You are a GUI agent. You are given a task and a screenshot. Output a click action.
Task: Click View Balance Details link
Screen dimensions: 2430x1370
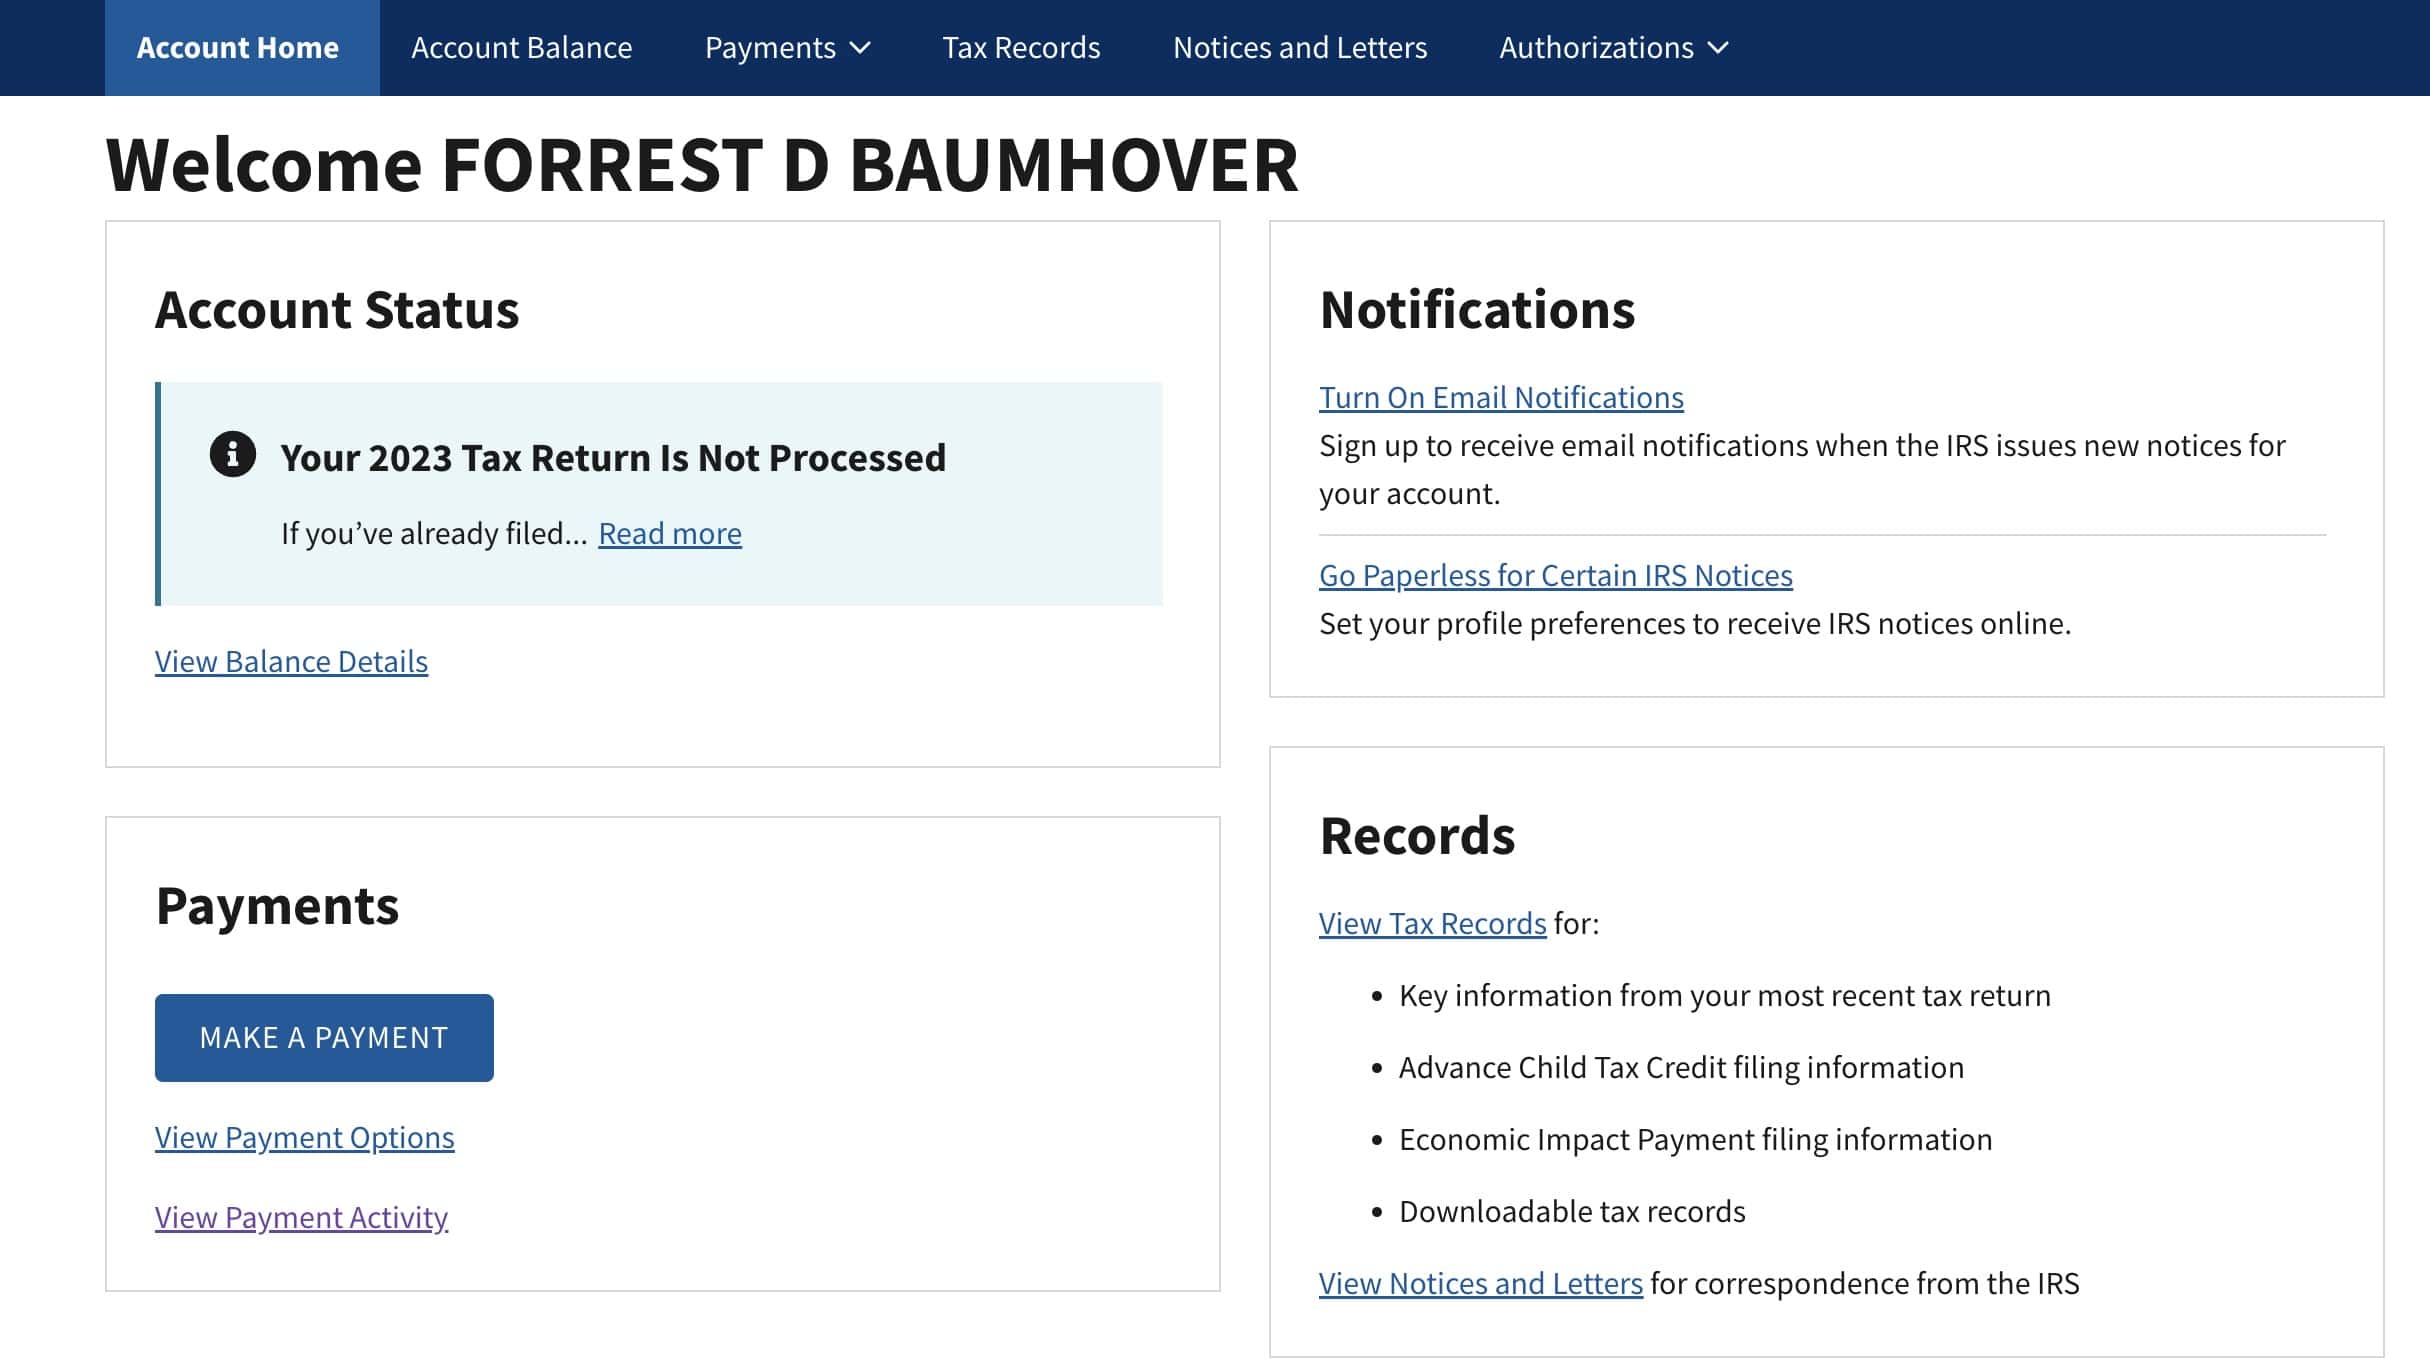290,659
